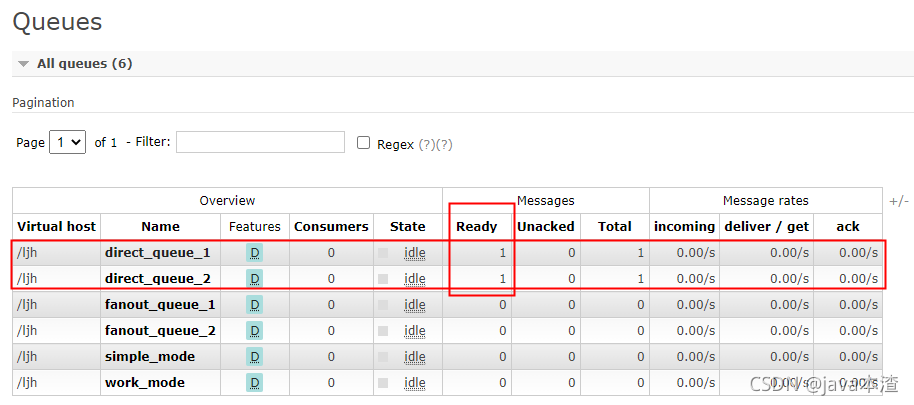Sort by Consumers column header
914x405 pixels.
(x=331, y=227)
